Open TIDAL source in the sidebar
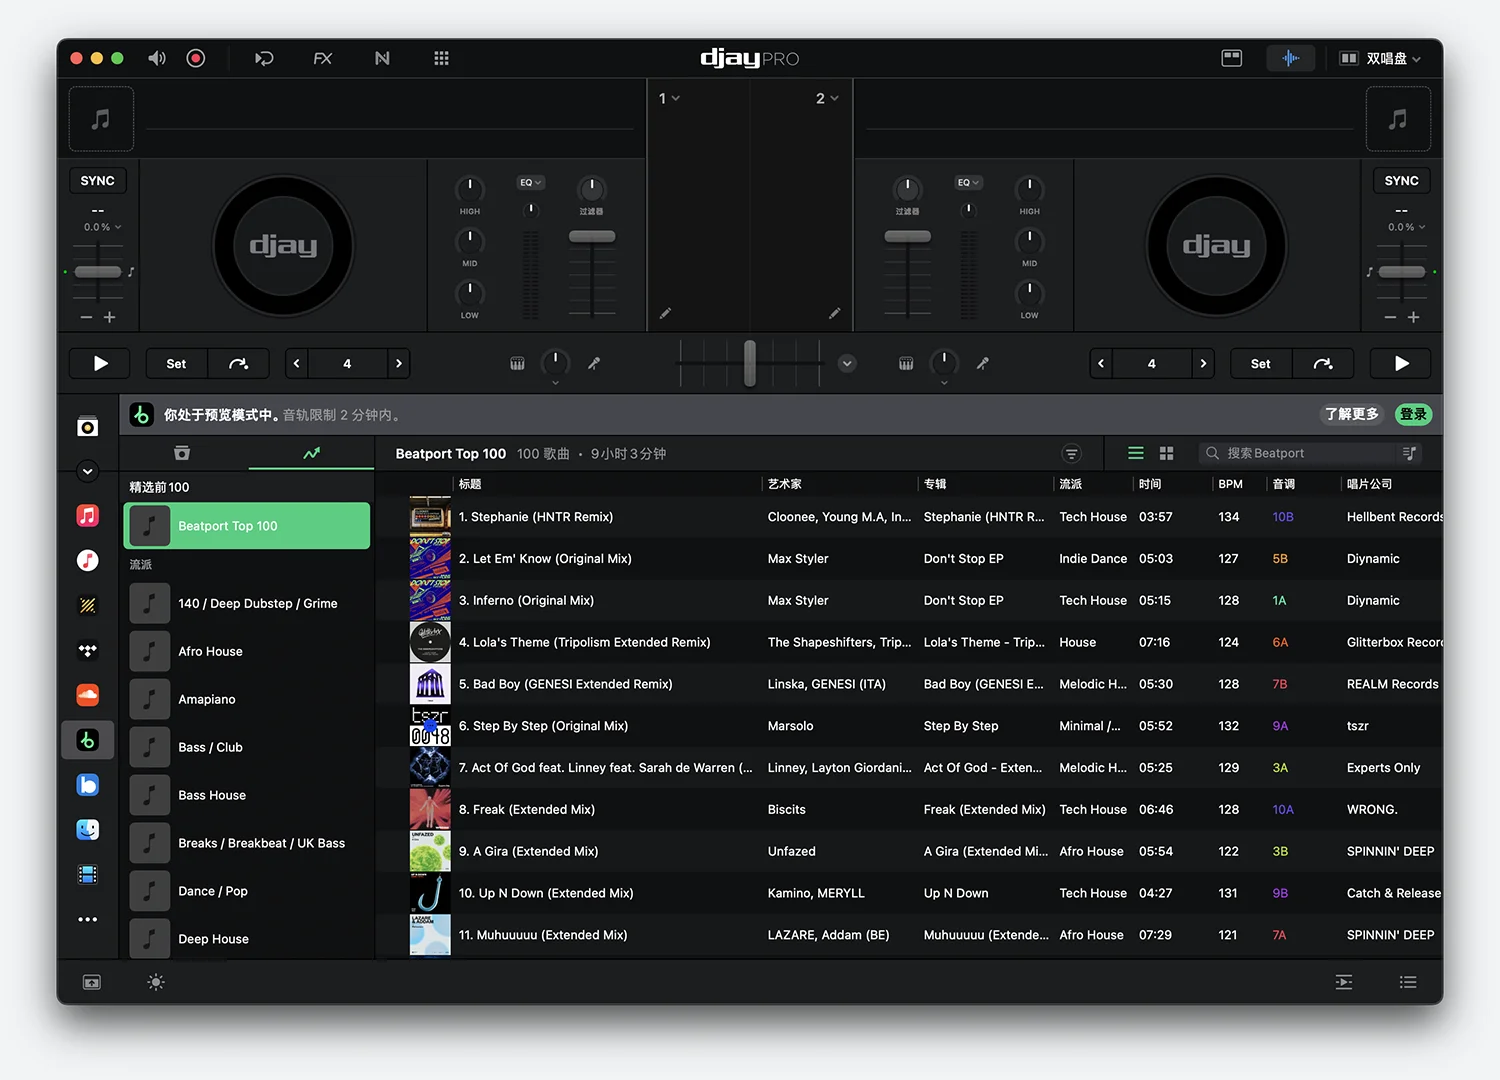1500x1080 pixels. [88, 651]
